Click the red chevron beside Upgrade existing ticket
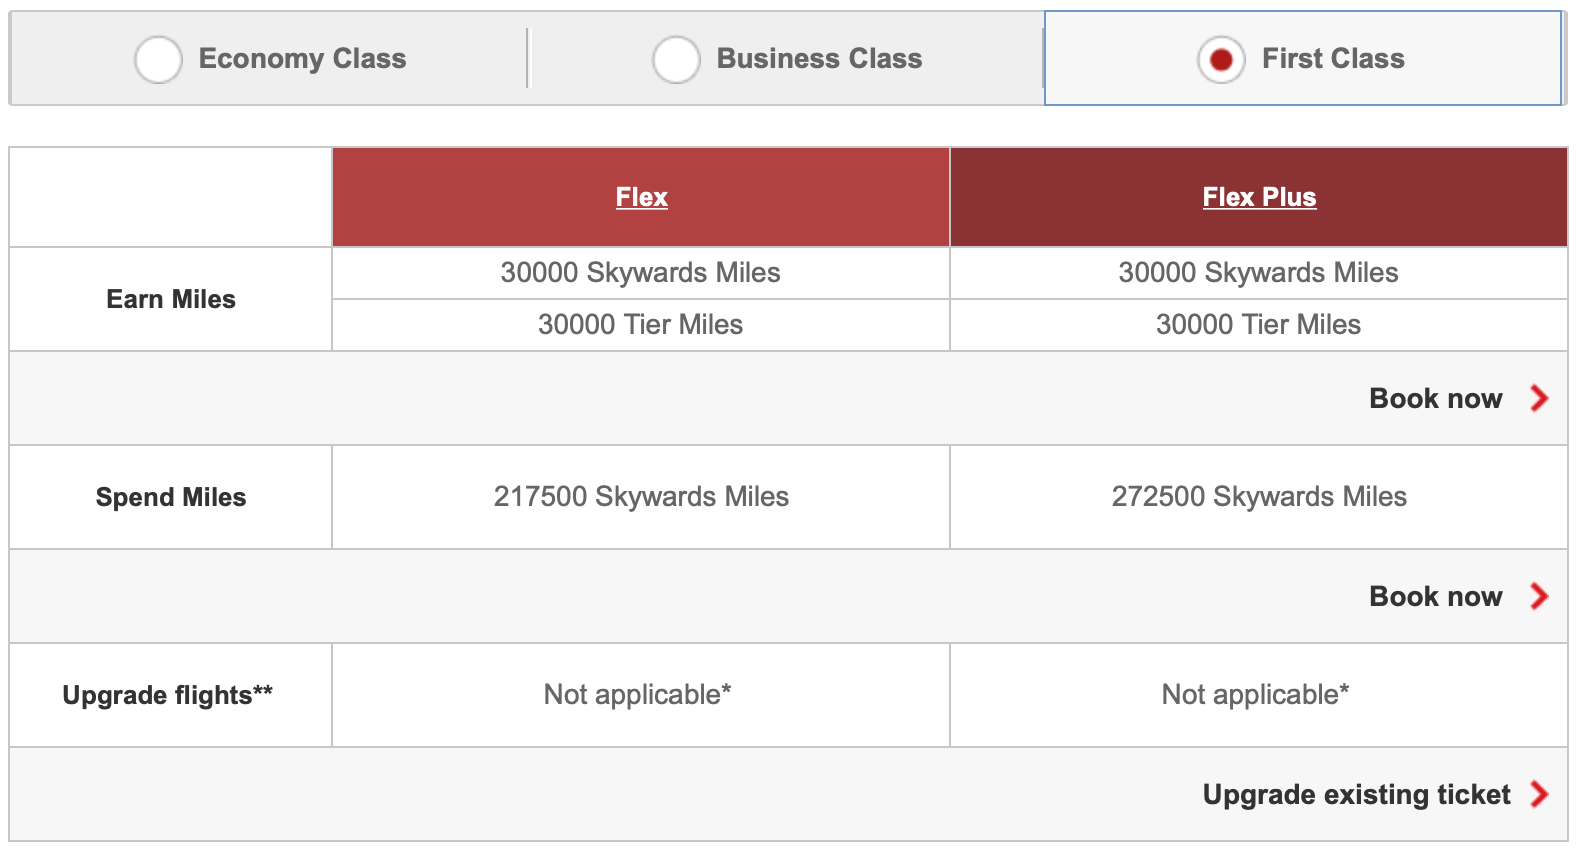Image resolution: width=1576 pixels, height=850 pixels. pos(1539,794)
